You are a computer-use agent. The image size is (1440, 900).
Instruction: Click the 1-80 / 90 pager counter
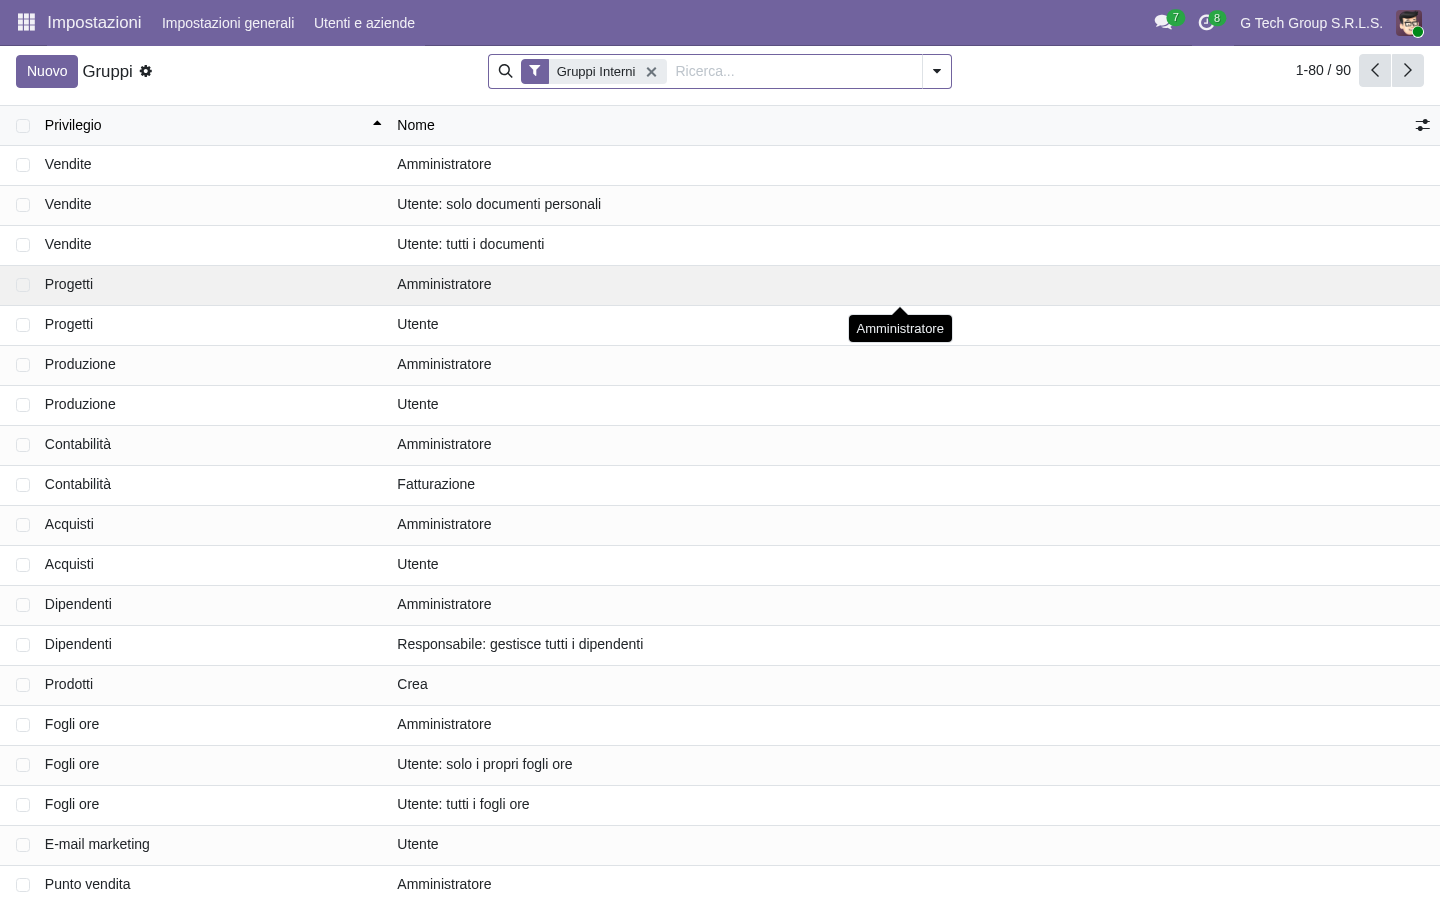[x=1323, y=70]
